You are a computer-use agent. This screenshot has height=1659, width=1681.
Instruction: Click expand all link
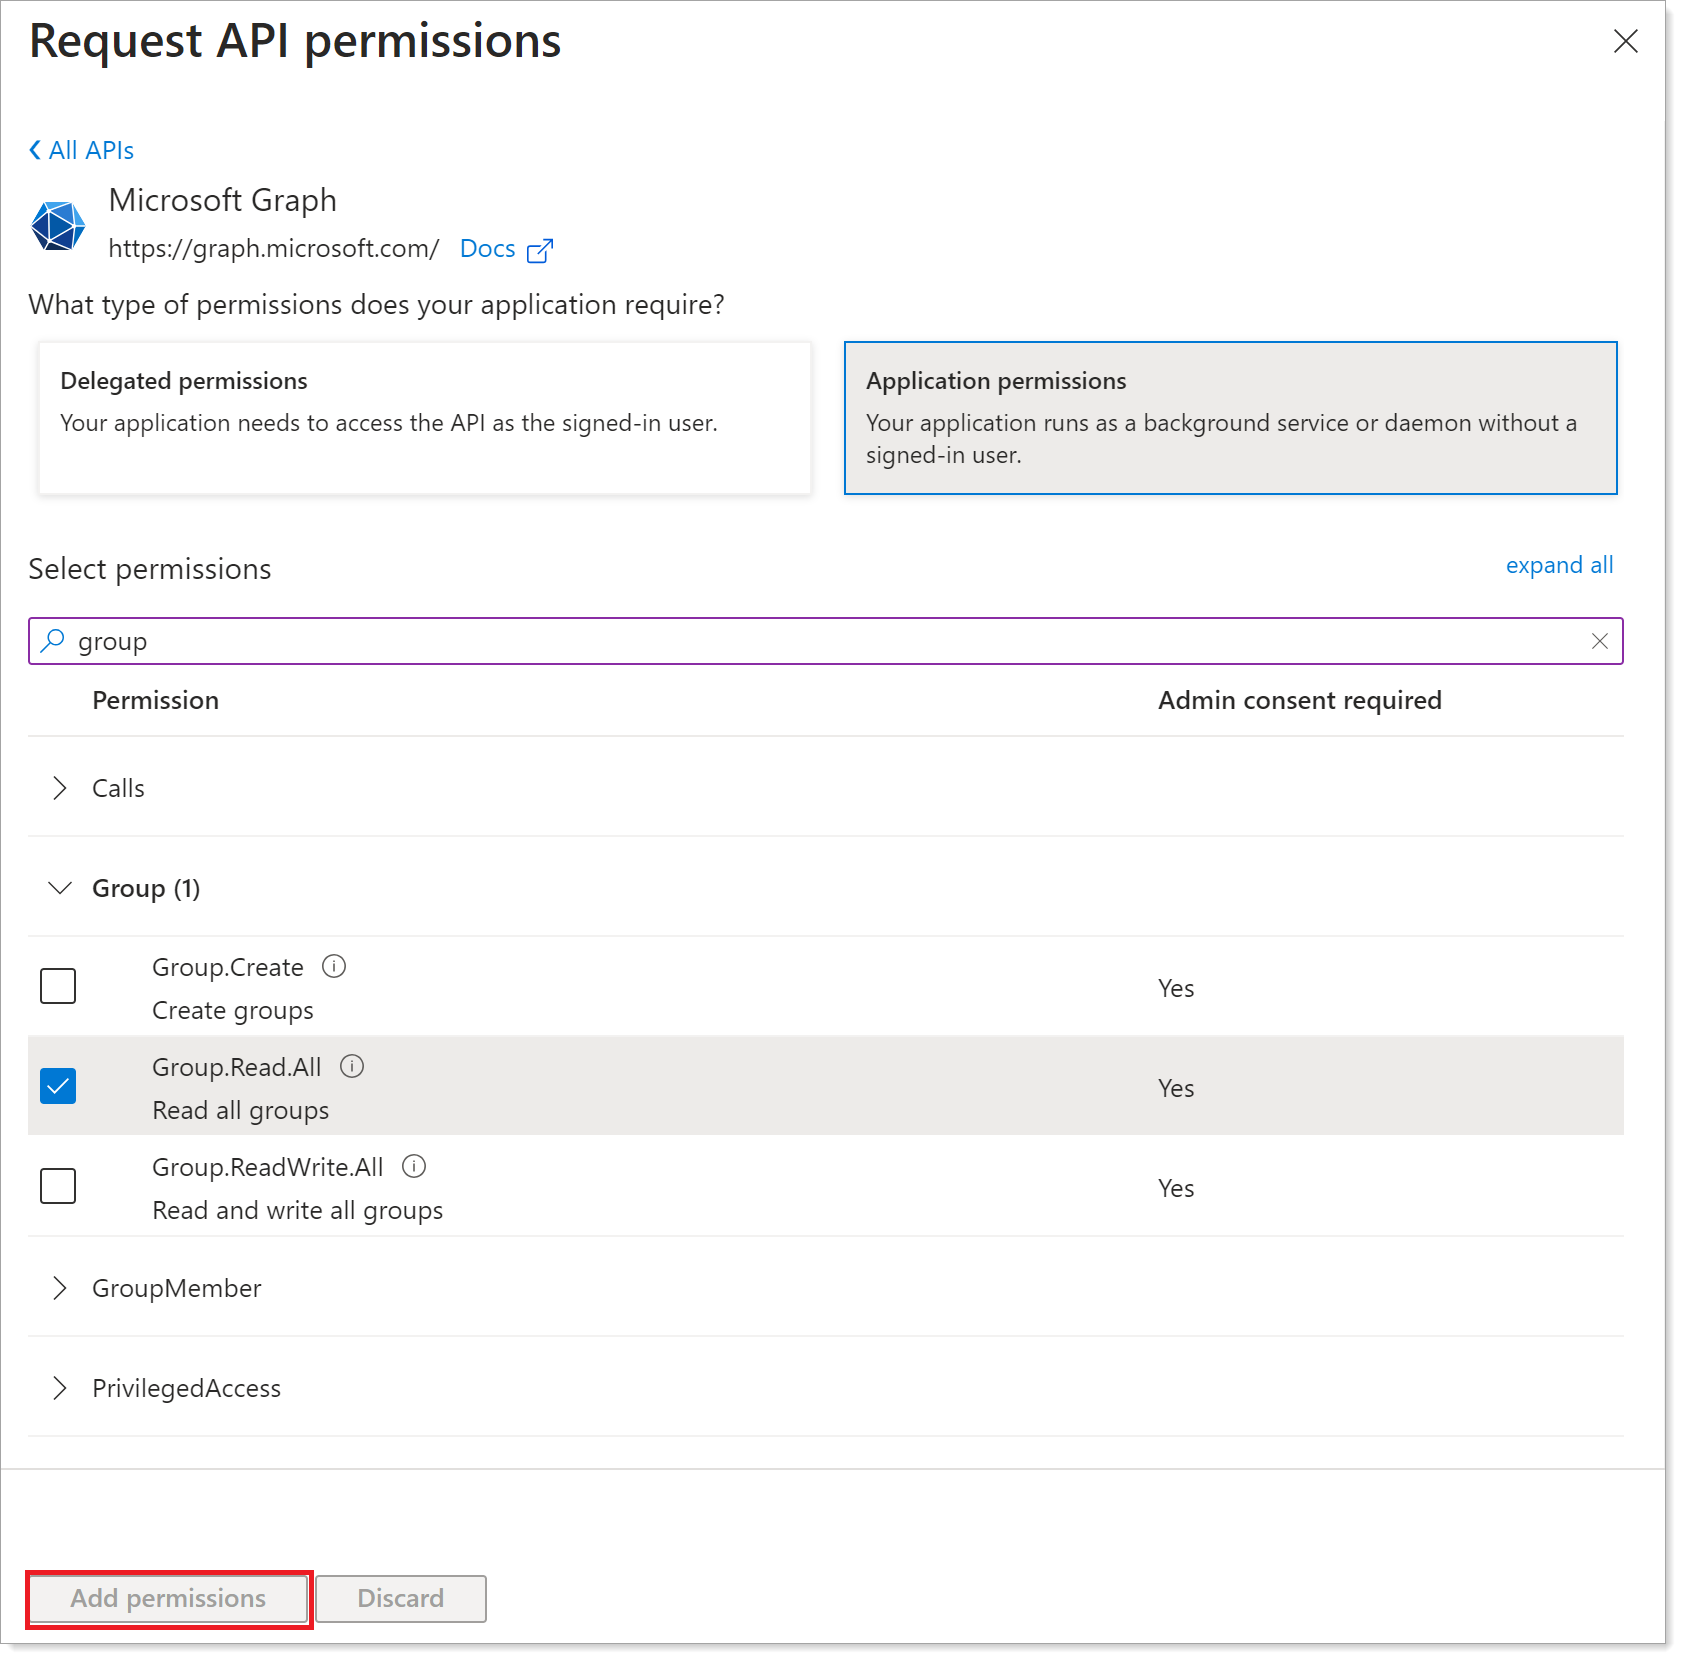1559,565
